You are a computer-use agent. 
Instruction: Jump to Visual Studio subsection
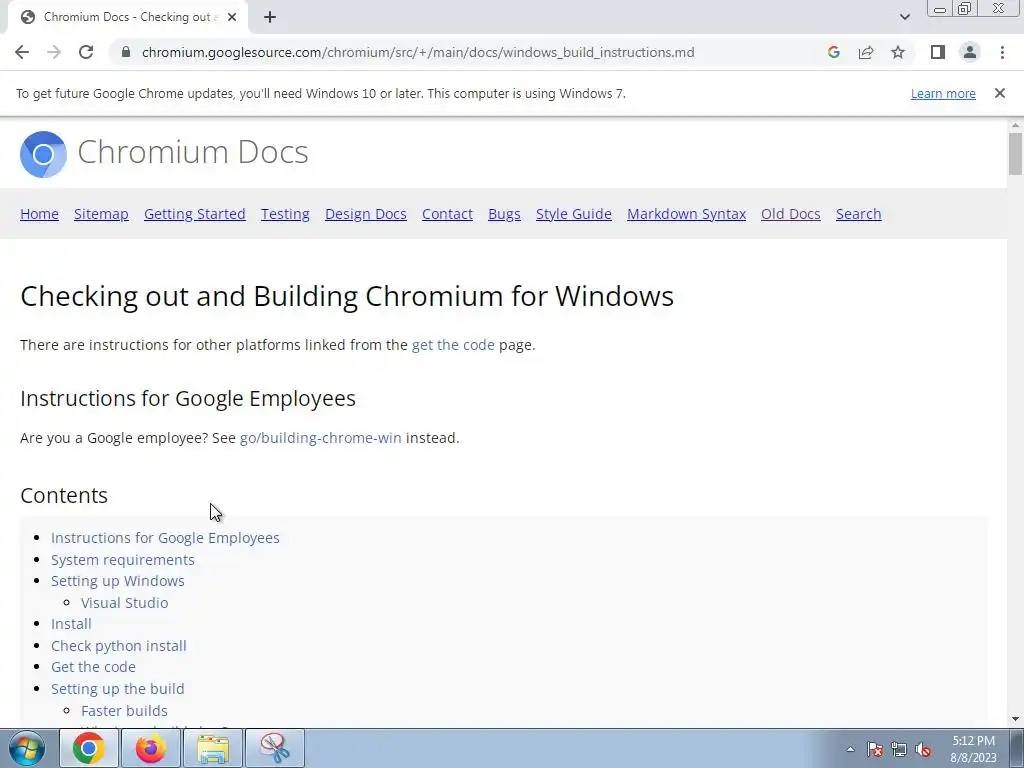click(x=125, y=603)
